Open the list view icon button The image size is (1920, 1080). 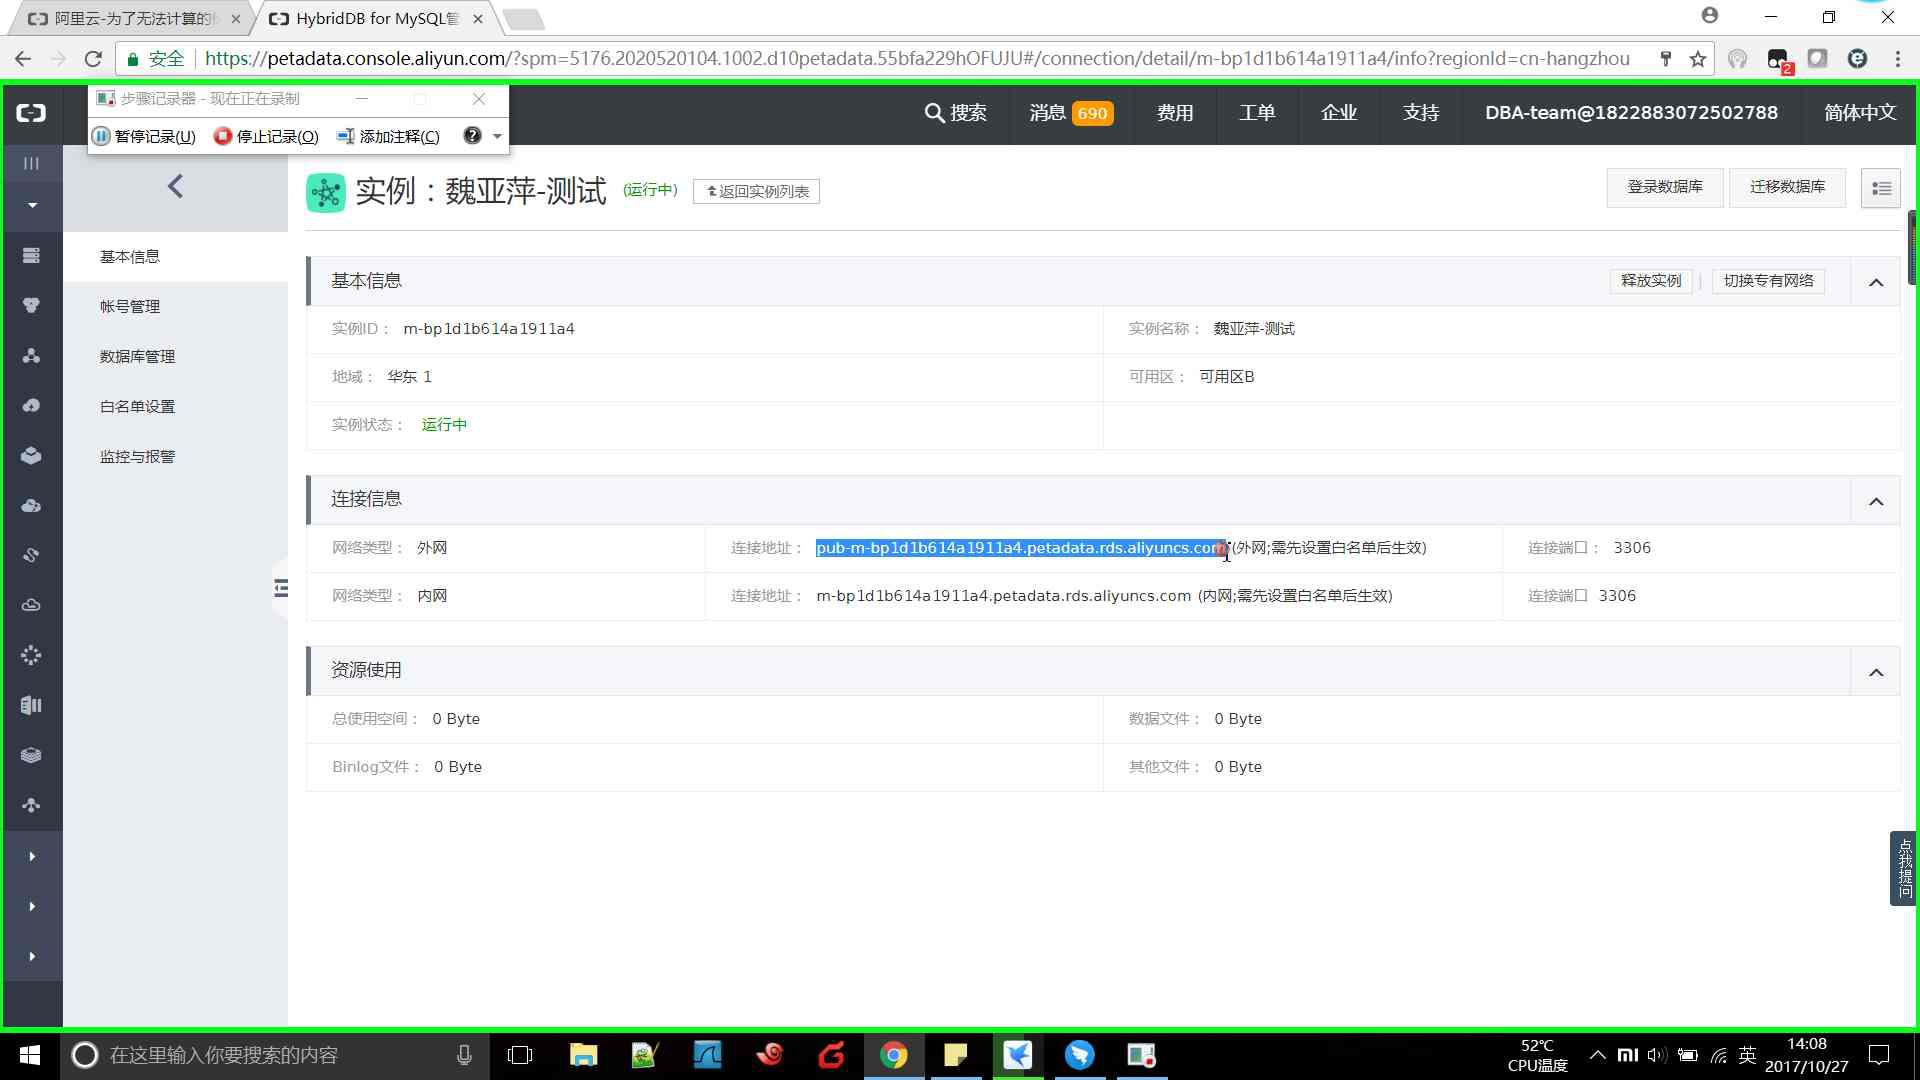[1880, 188]
